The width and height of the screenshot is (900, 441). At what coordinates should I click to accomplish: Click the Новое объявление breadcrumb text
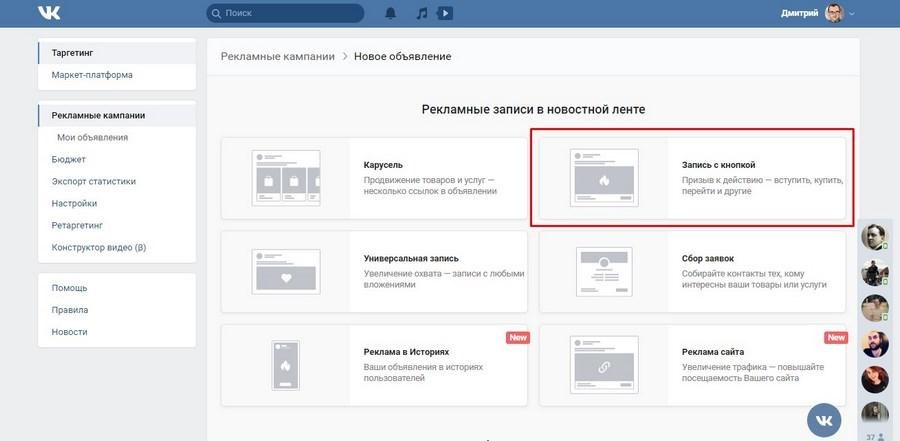pyautogui.click(x=402, y=56)
